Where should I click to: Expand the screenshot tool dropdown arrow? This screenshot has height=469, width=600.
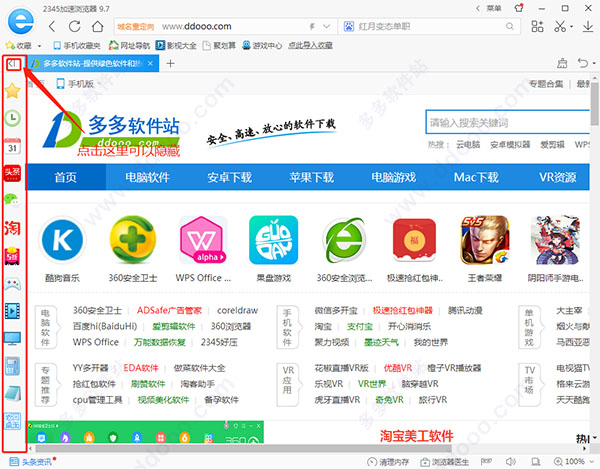click(x=571, y=27)
